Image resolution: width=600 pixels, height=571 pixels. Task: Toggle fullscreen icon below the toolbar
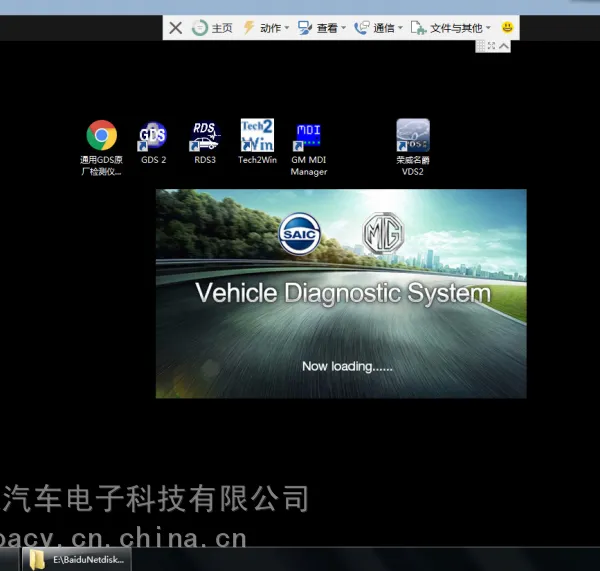click(x=492, y=46)
